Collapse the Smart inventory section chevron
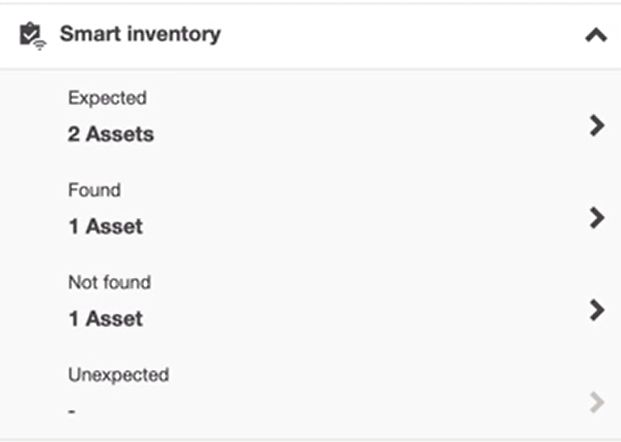The height and width of the screenshot is (442, 621). click(596, 35)
